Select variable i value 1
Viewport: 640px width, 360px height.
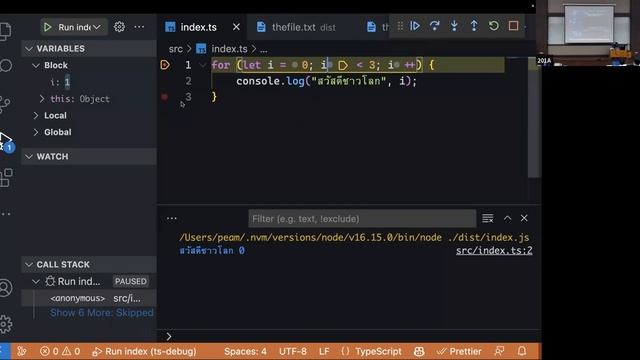coord(67,82)
